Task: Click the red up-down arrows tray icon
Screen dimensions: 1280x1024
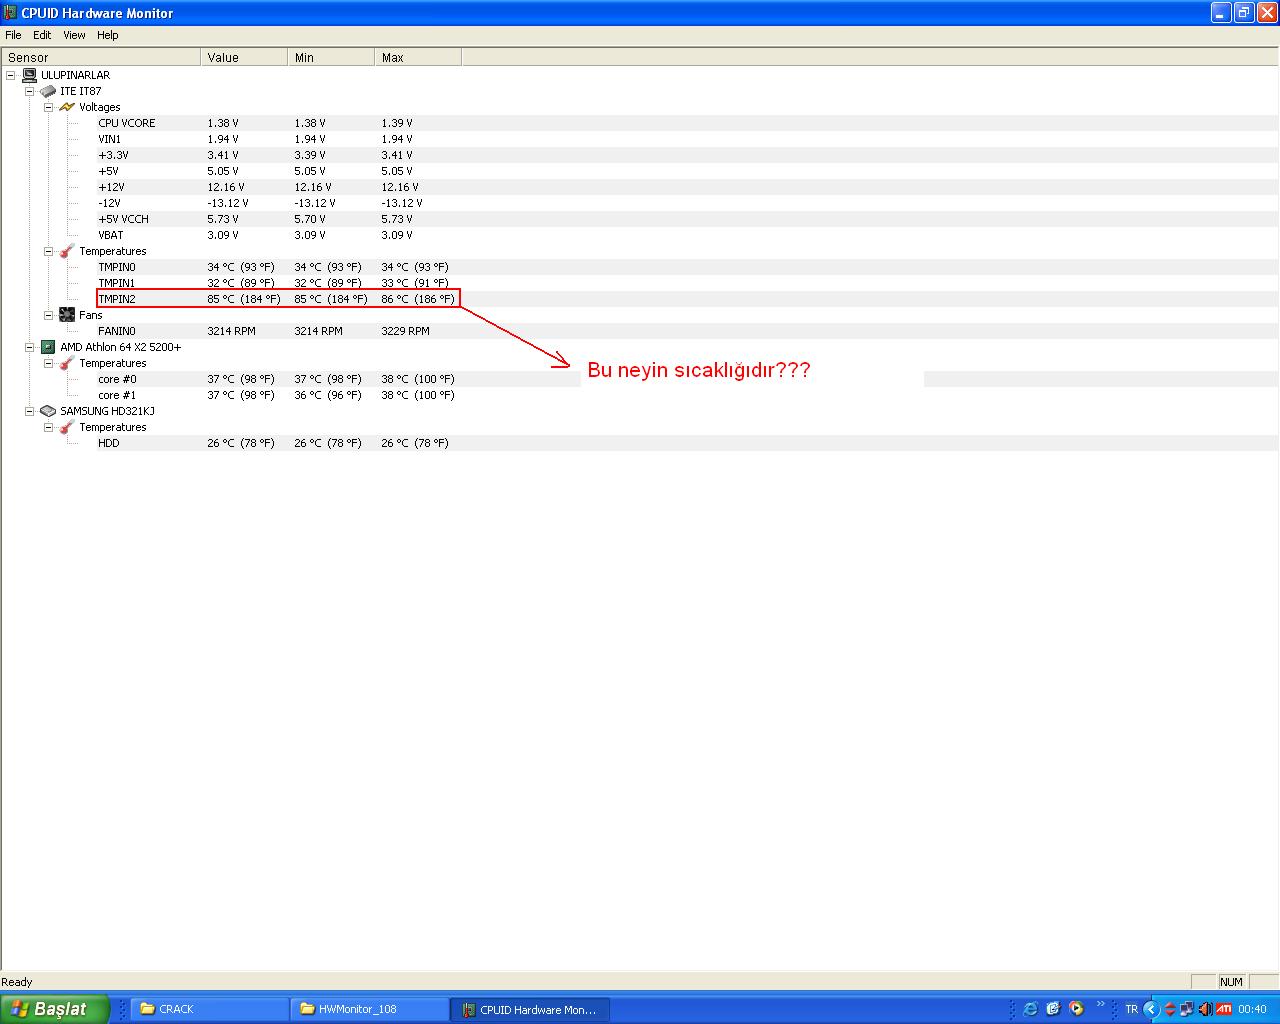Action: 1169,1009
